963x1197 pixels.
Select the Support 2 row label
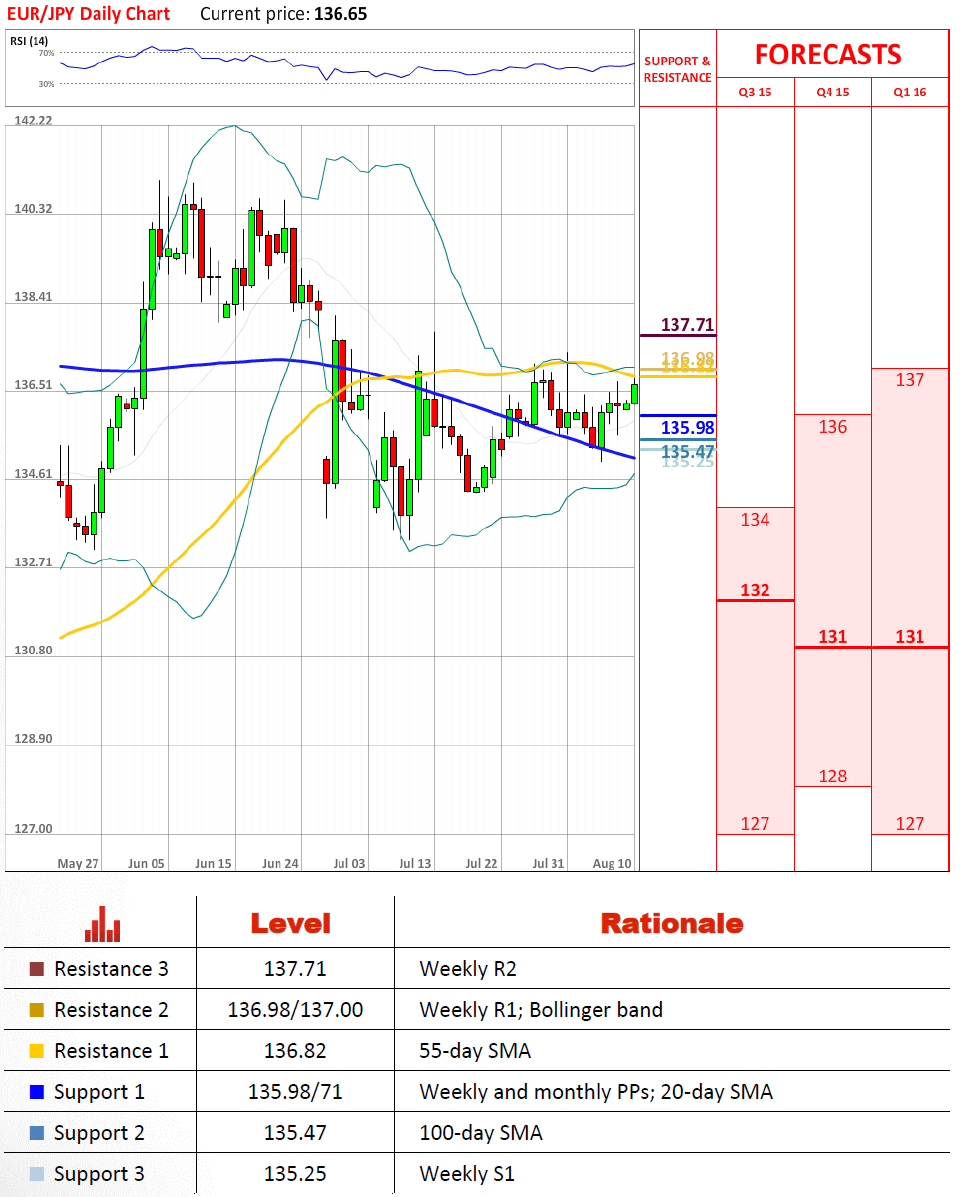point(99,1134)
